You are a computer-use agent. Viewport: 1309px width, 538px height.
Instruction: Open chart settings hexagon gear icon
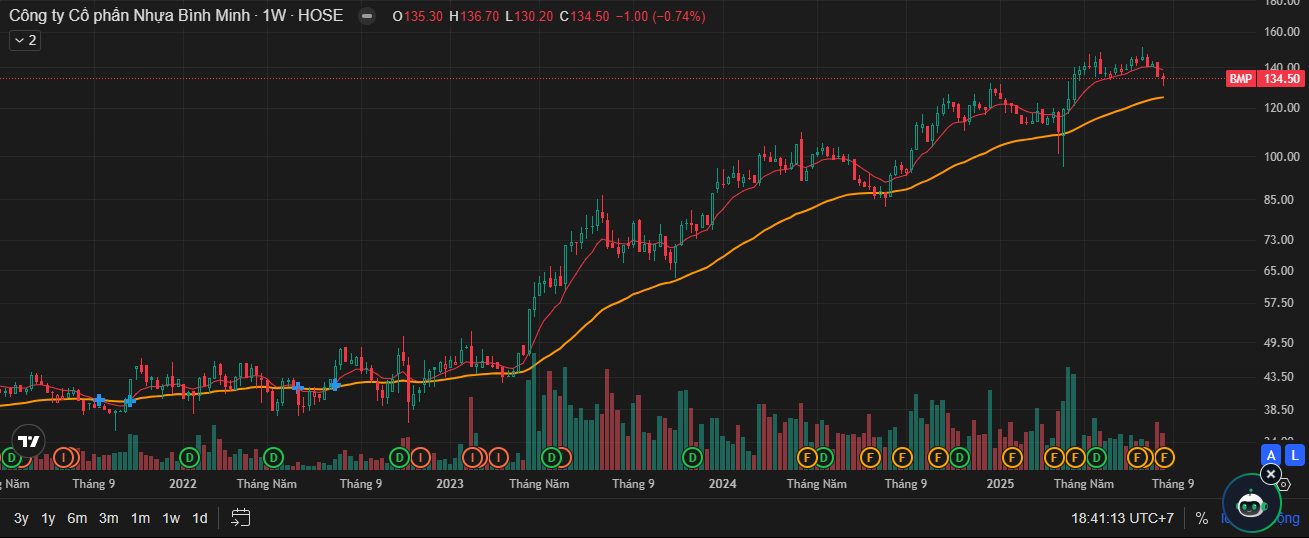[x=1284, y=484]
